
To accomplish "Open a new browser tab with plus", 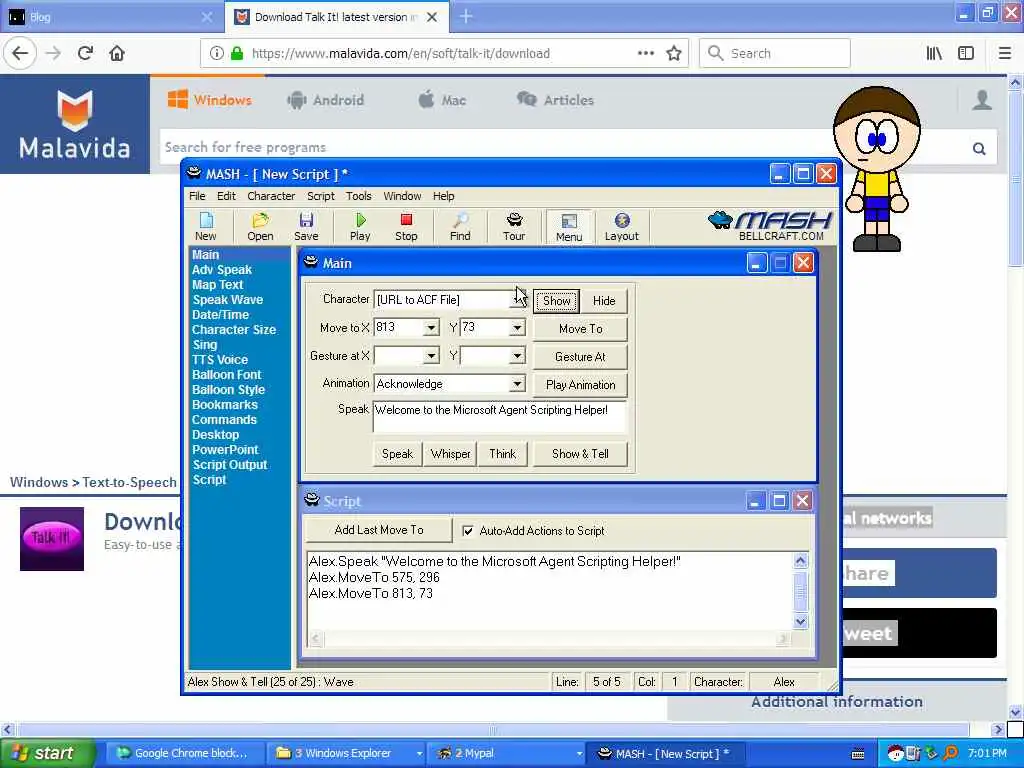I will (x=466, y=16).
